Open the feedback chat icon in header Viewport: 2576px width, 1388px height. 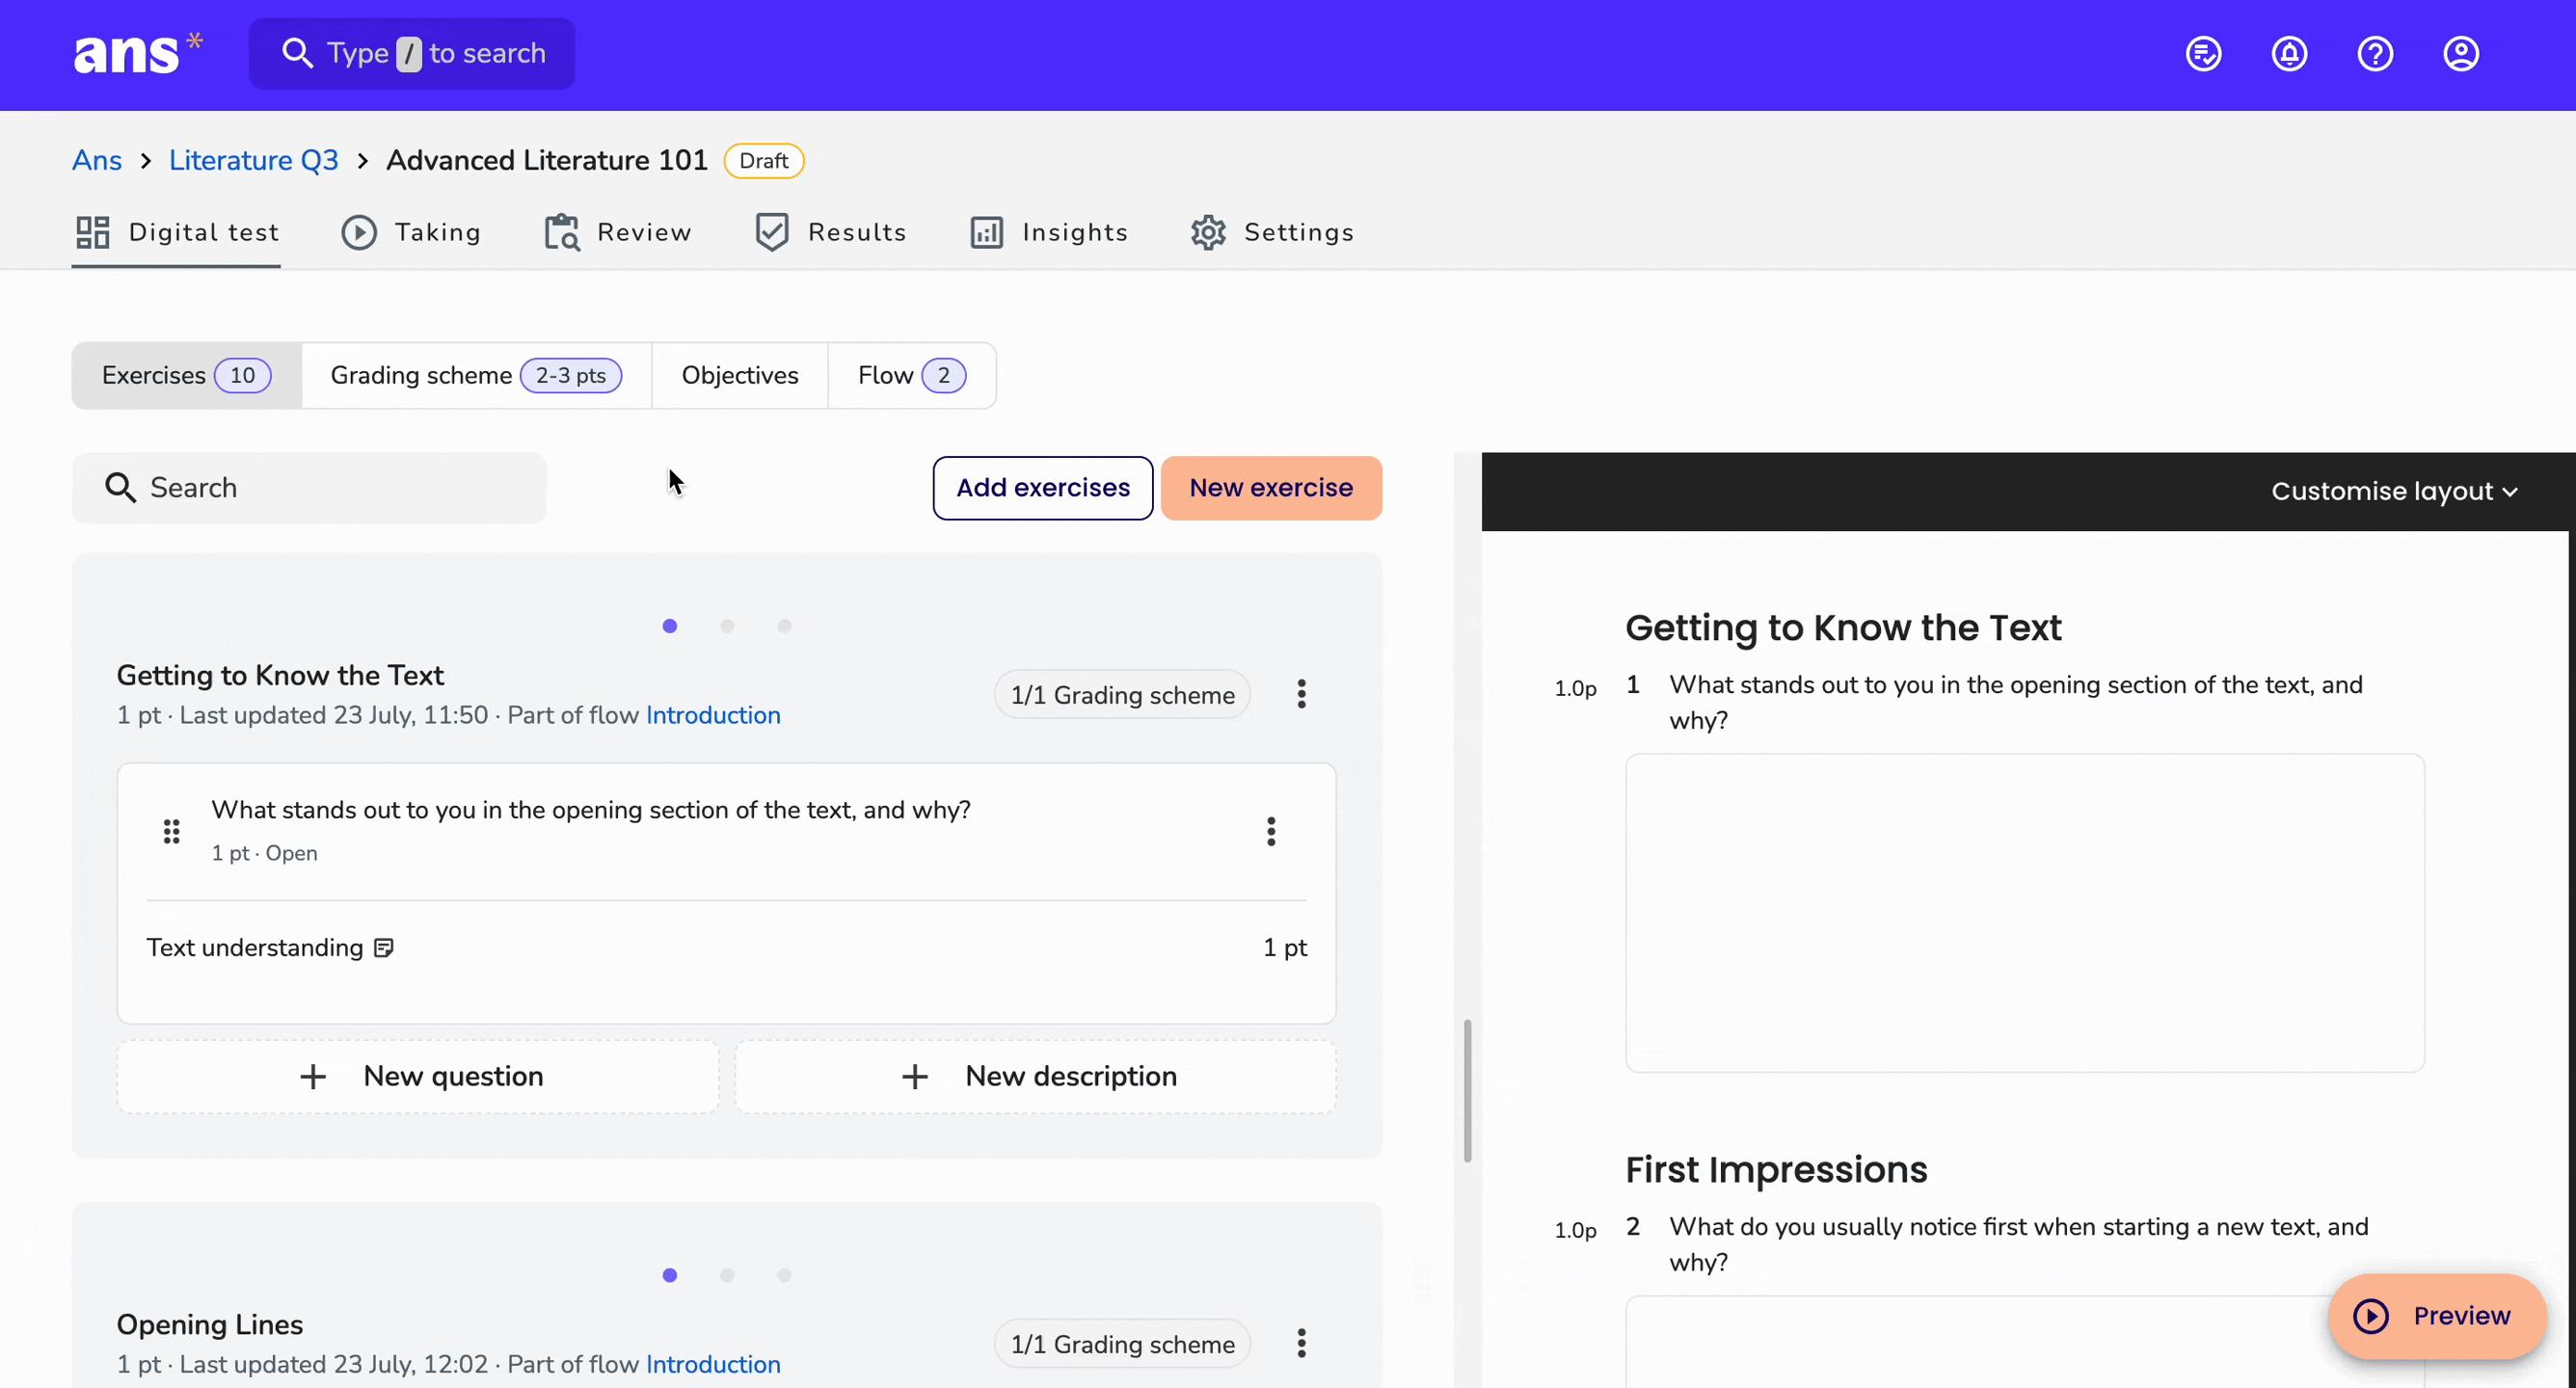[x=2203, y=53]
